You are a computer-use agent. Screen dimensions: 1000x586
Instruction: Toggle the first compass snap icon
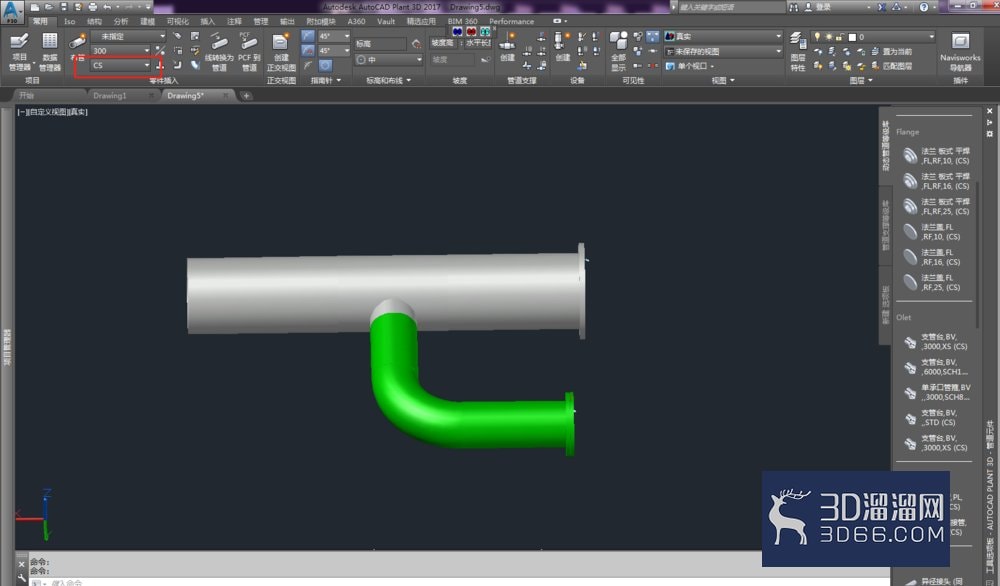(308, 36)
